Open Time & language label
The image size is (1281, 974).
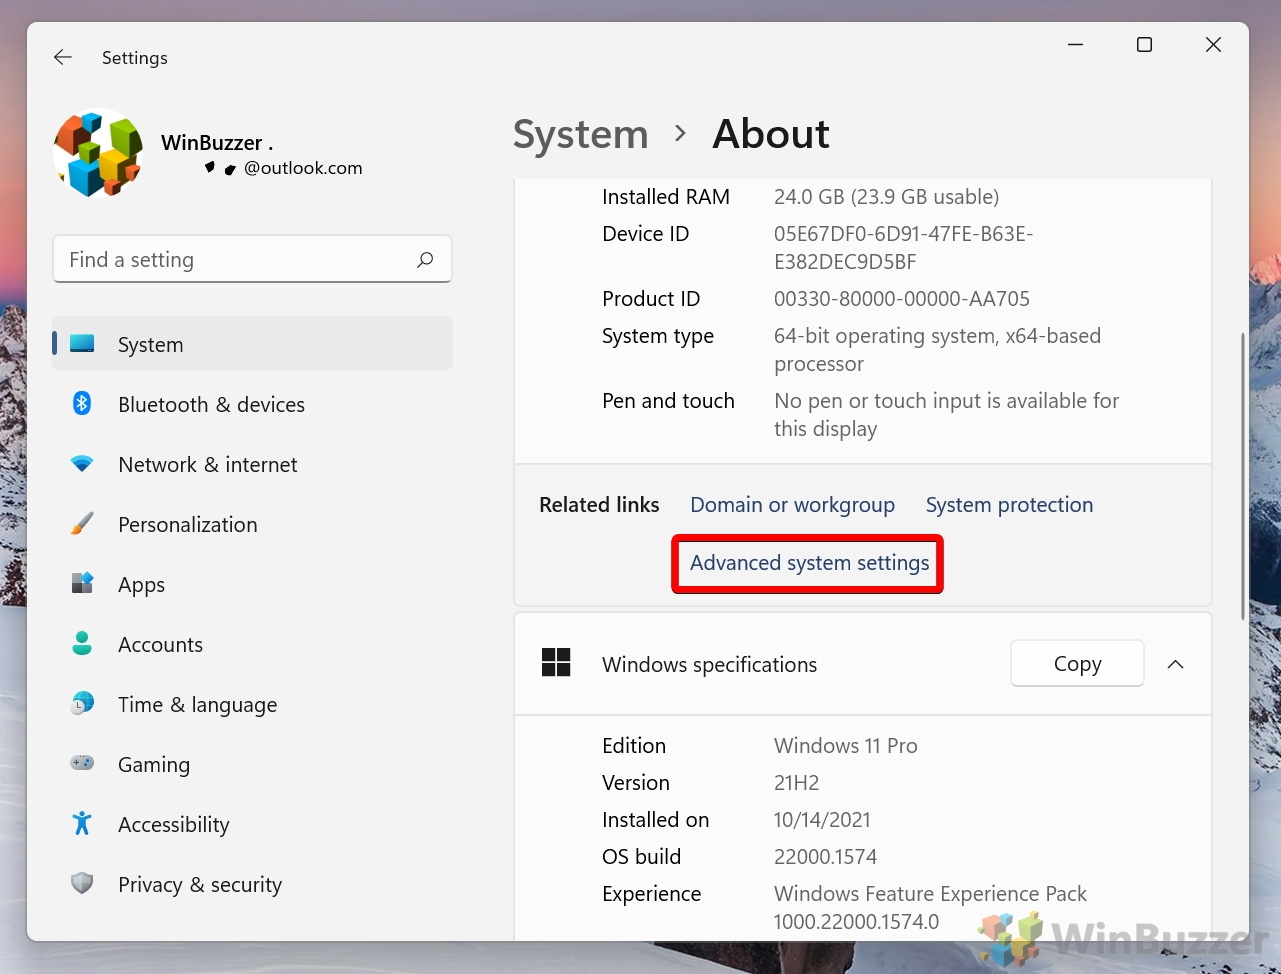coord(197,705)
